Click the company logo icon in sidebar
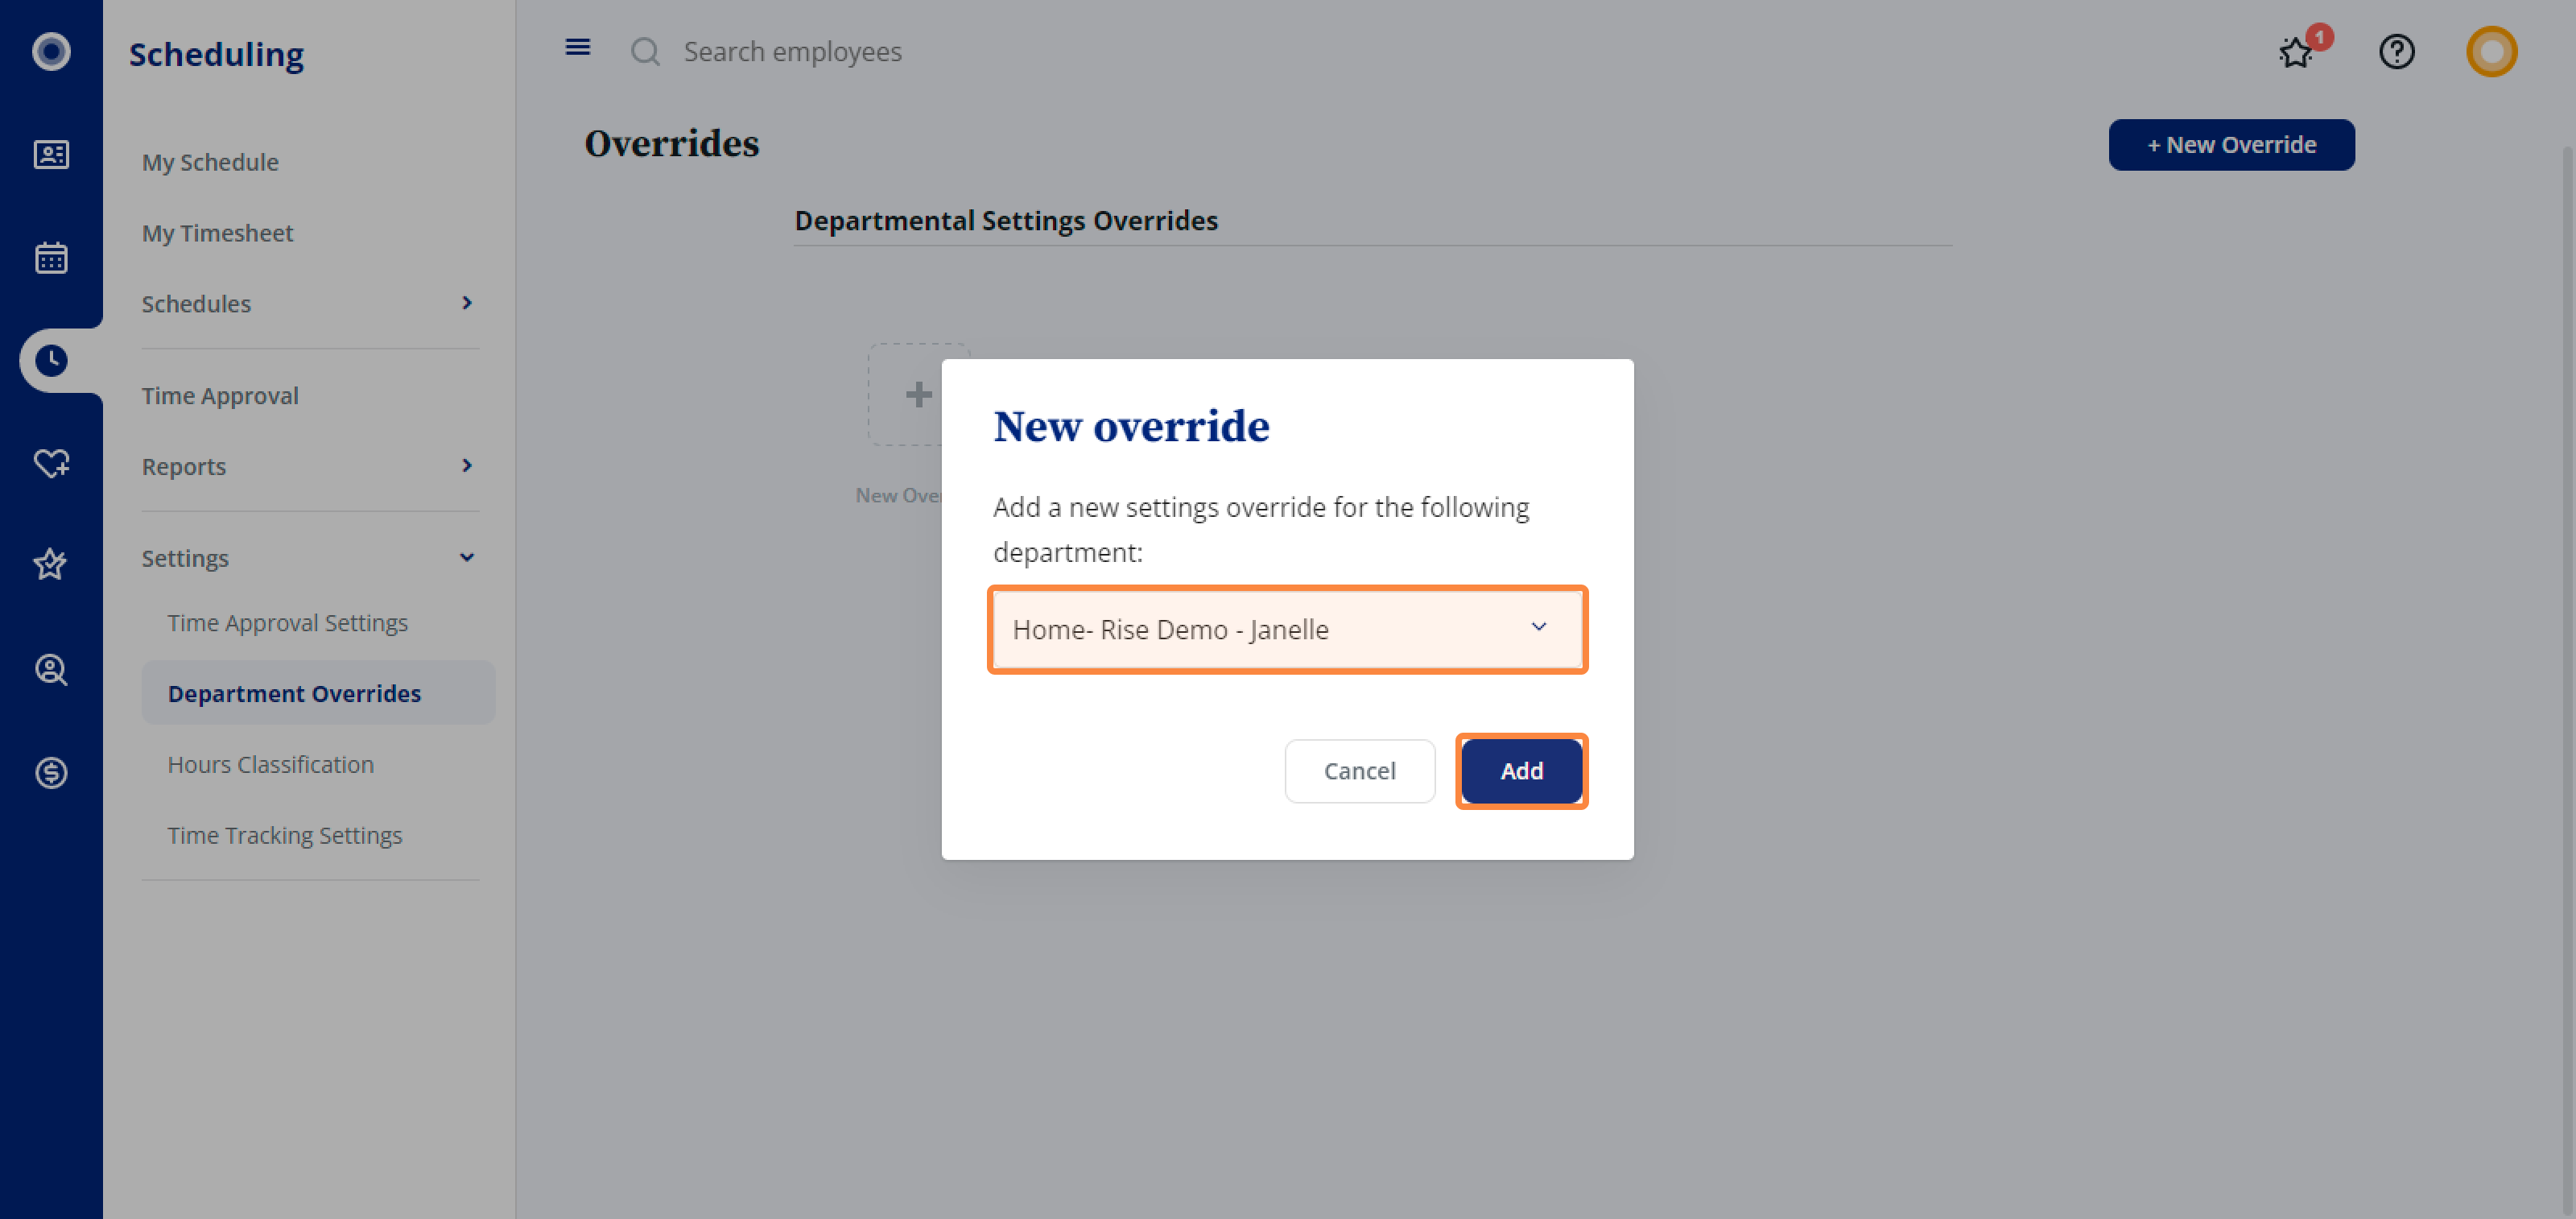The height and width of the screenshot is (1219, 2576). point(51,51)
